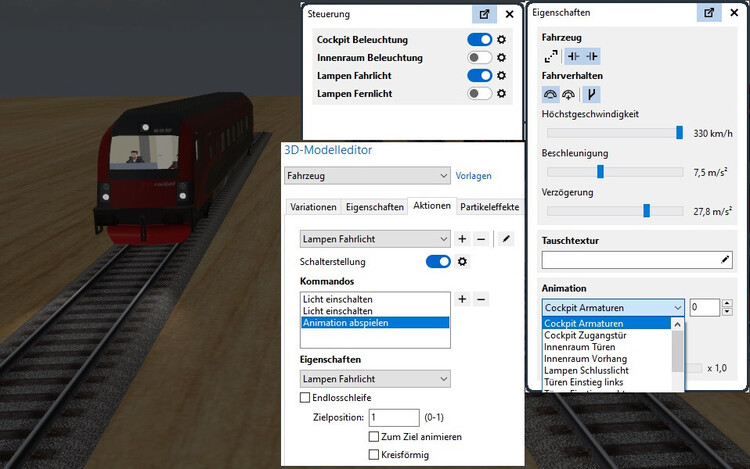Switch to the Variationen tab
This screenshot has width=750, height=469.
[312, 207]
